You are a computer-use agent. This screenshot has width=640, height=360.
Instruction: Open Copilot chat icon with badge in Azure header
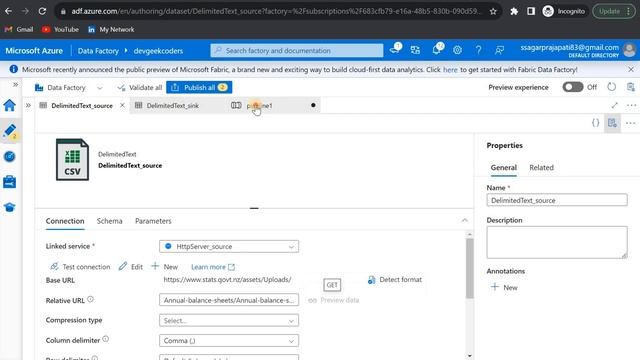(395, 49)
